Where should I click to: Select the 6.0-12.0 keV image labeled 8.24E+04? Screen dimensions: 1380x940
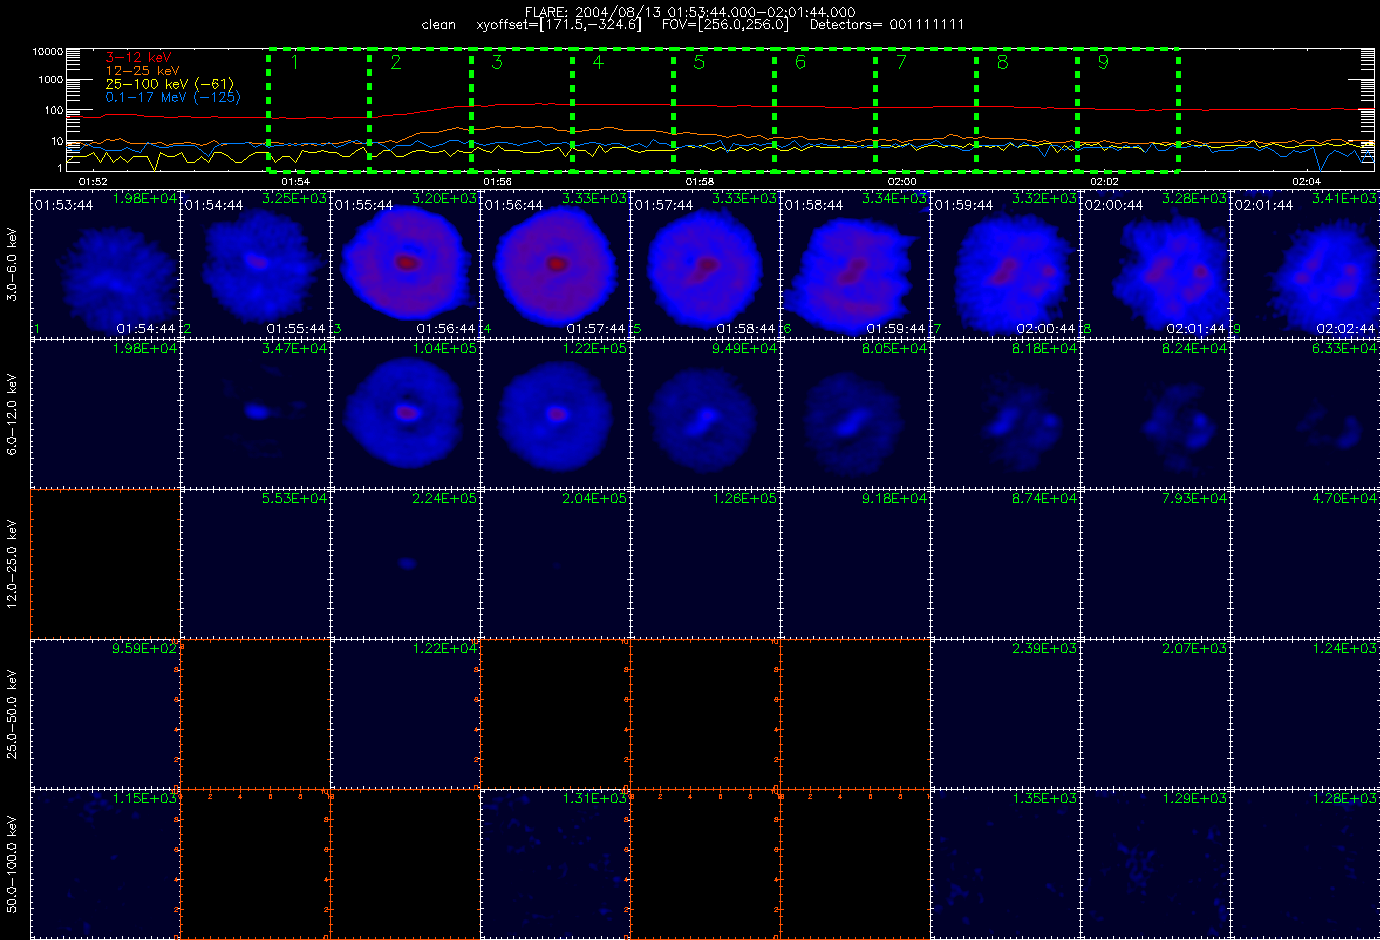(1156, 414)
